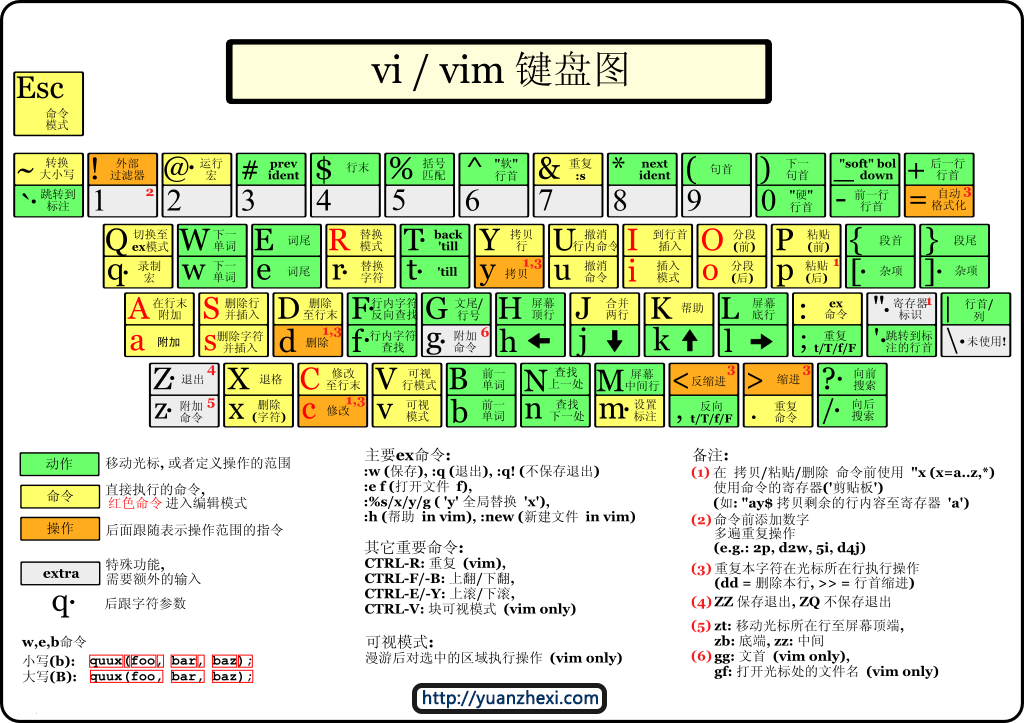Screen dimensions: 1024x723
Task: Click the lowercase n 查找下一处 key
Action: pyautogui.click(x=555, y=411)
